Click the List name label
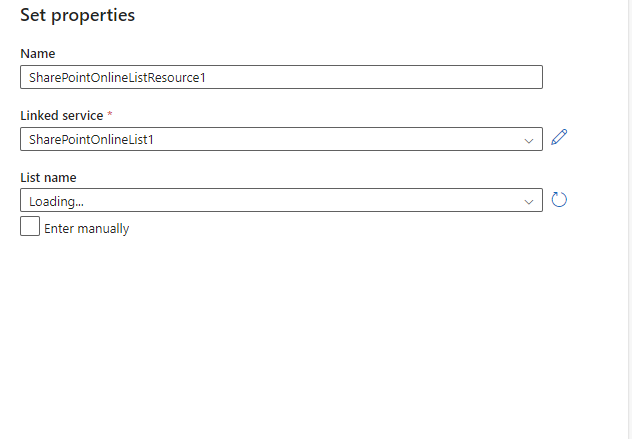 pyautogui.click(x=48, y=178)
